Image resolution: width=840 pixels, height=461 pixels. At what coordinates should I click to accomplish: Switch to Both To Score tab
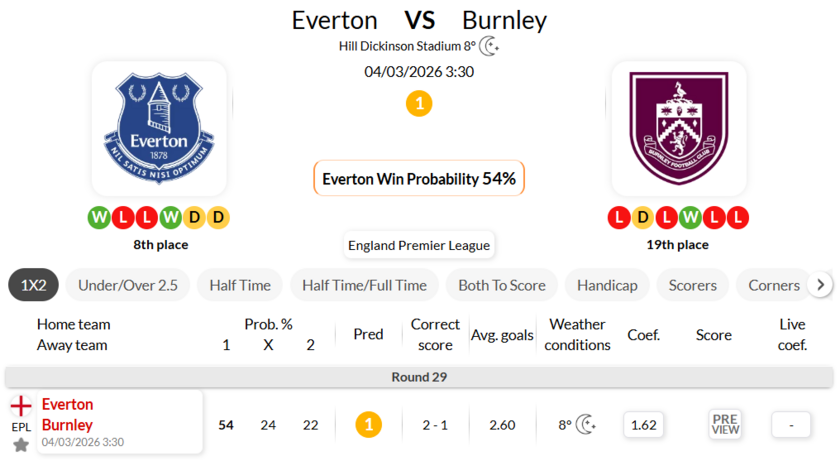tap(502, 285)
